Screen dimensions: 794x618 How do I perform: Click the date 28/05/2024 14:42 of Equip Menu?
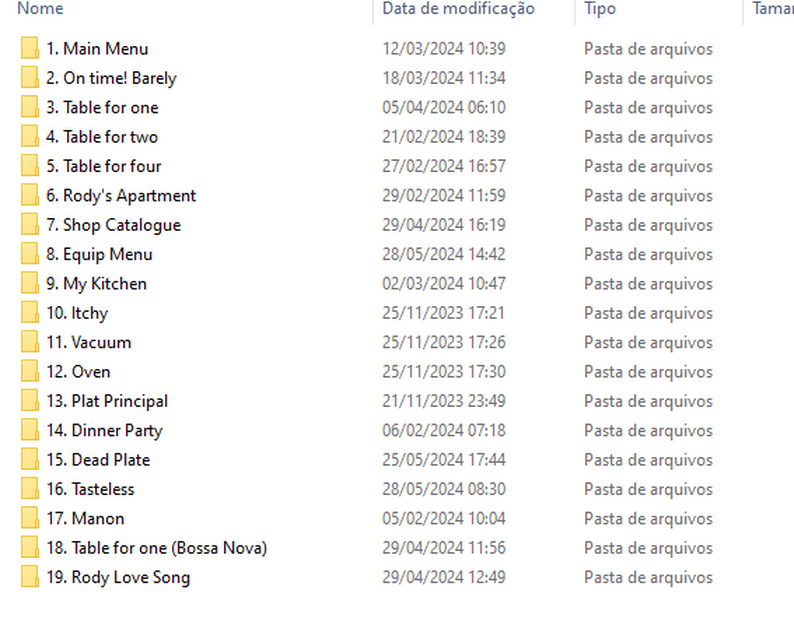444,254
